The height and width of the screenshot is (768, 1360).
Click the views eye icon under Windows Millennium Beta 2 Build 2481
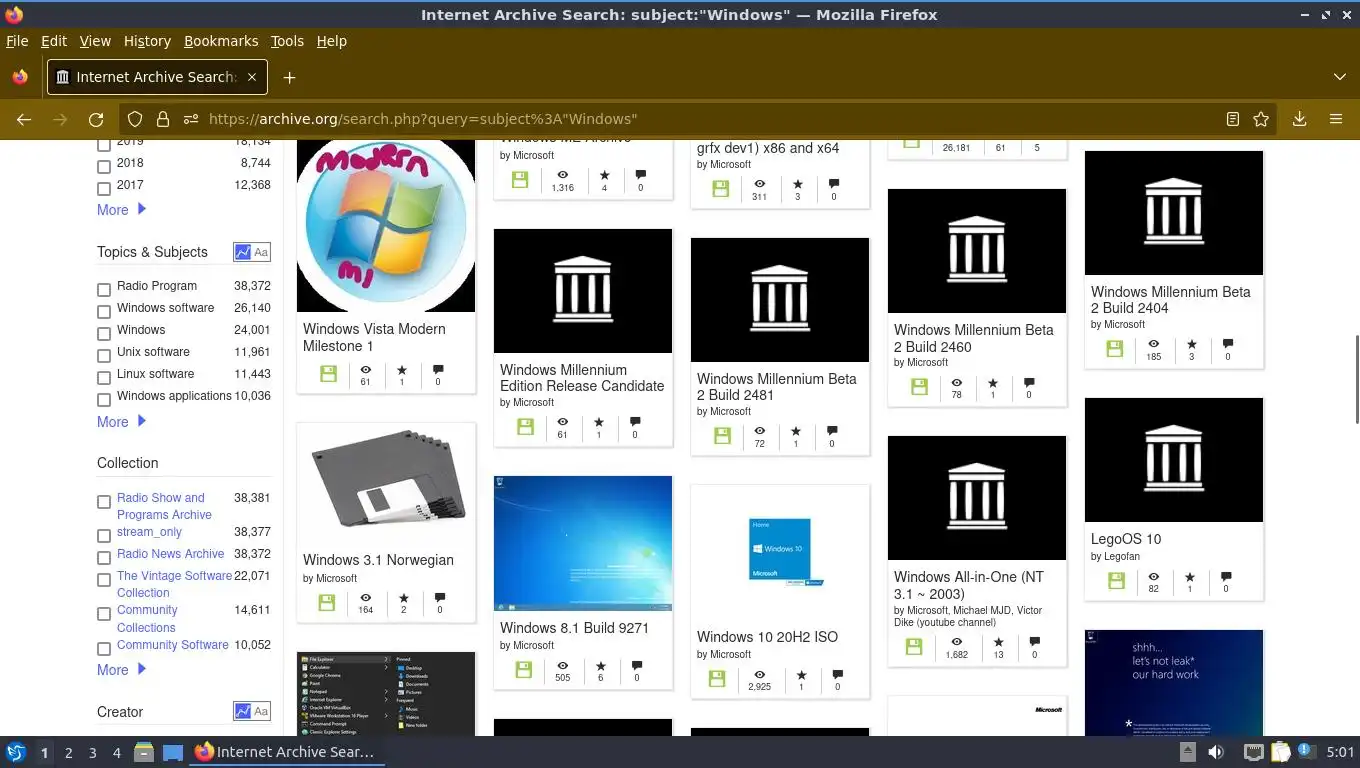point(759,432)
